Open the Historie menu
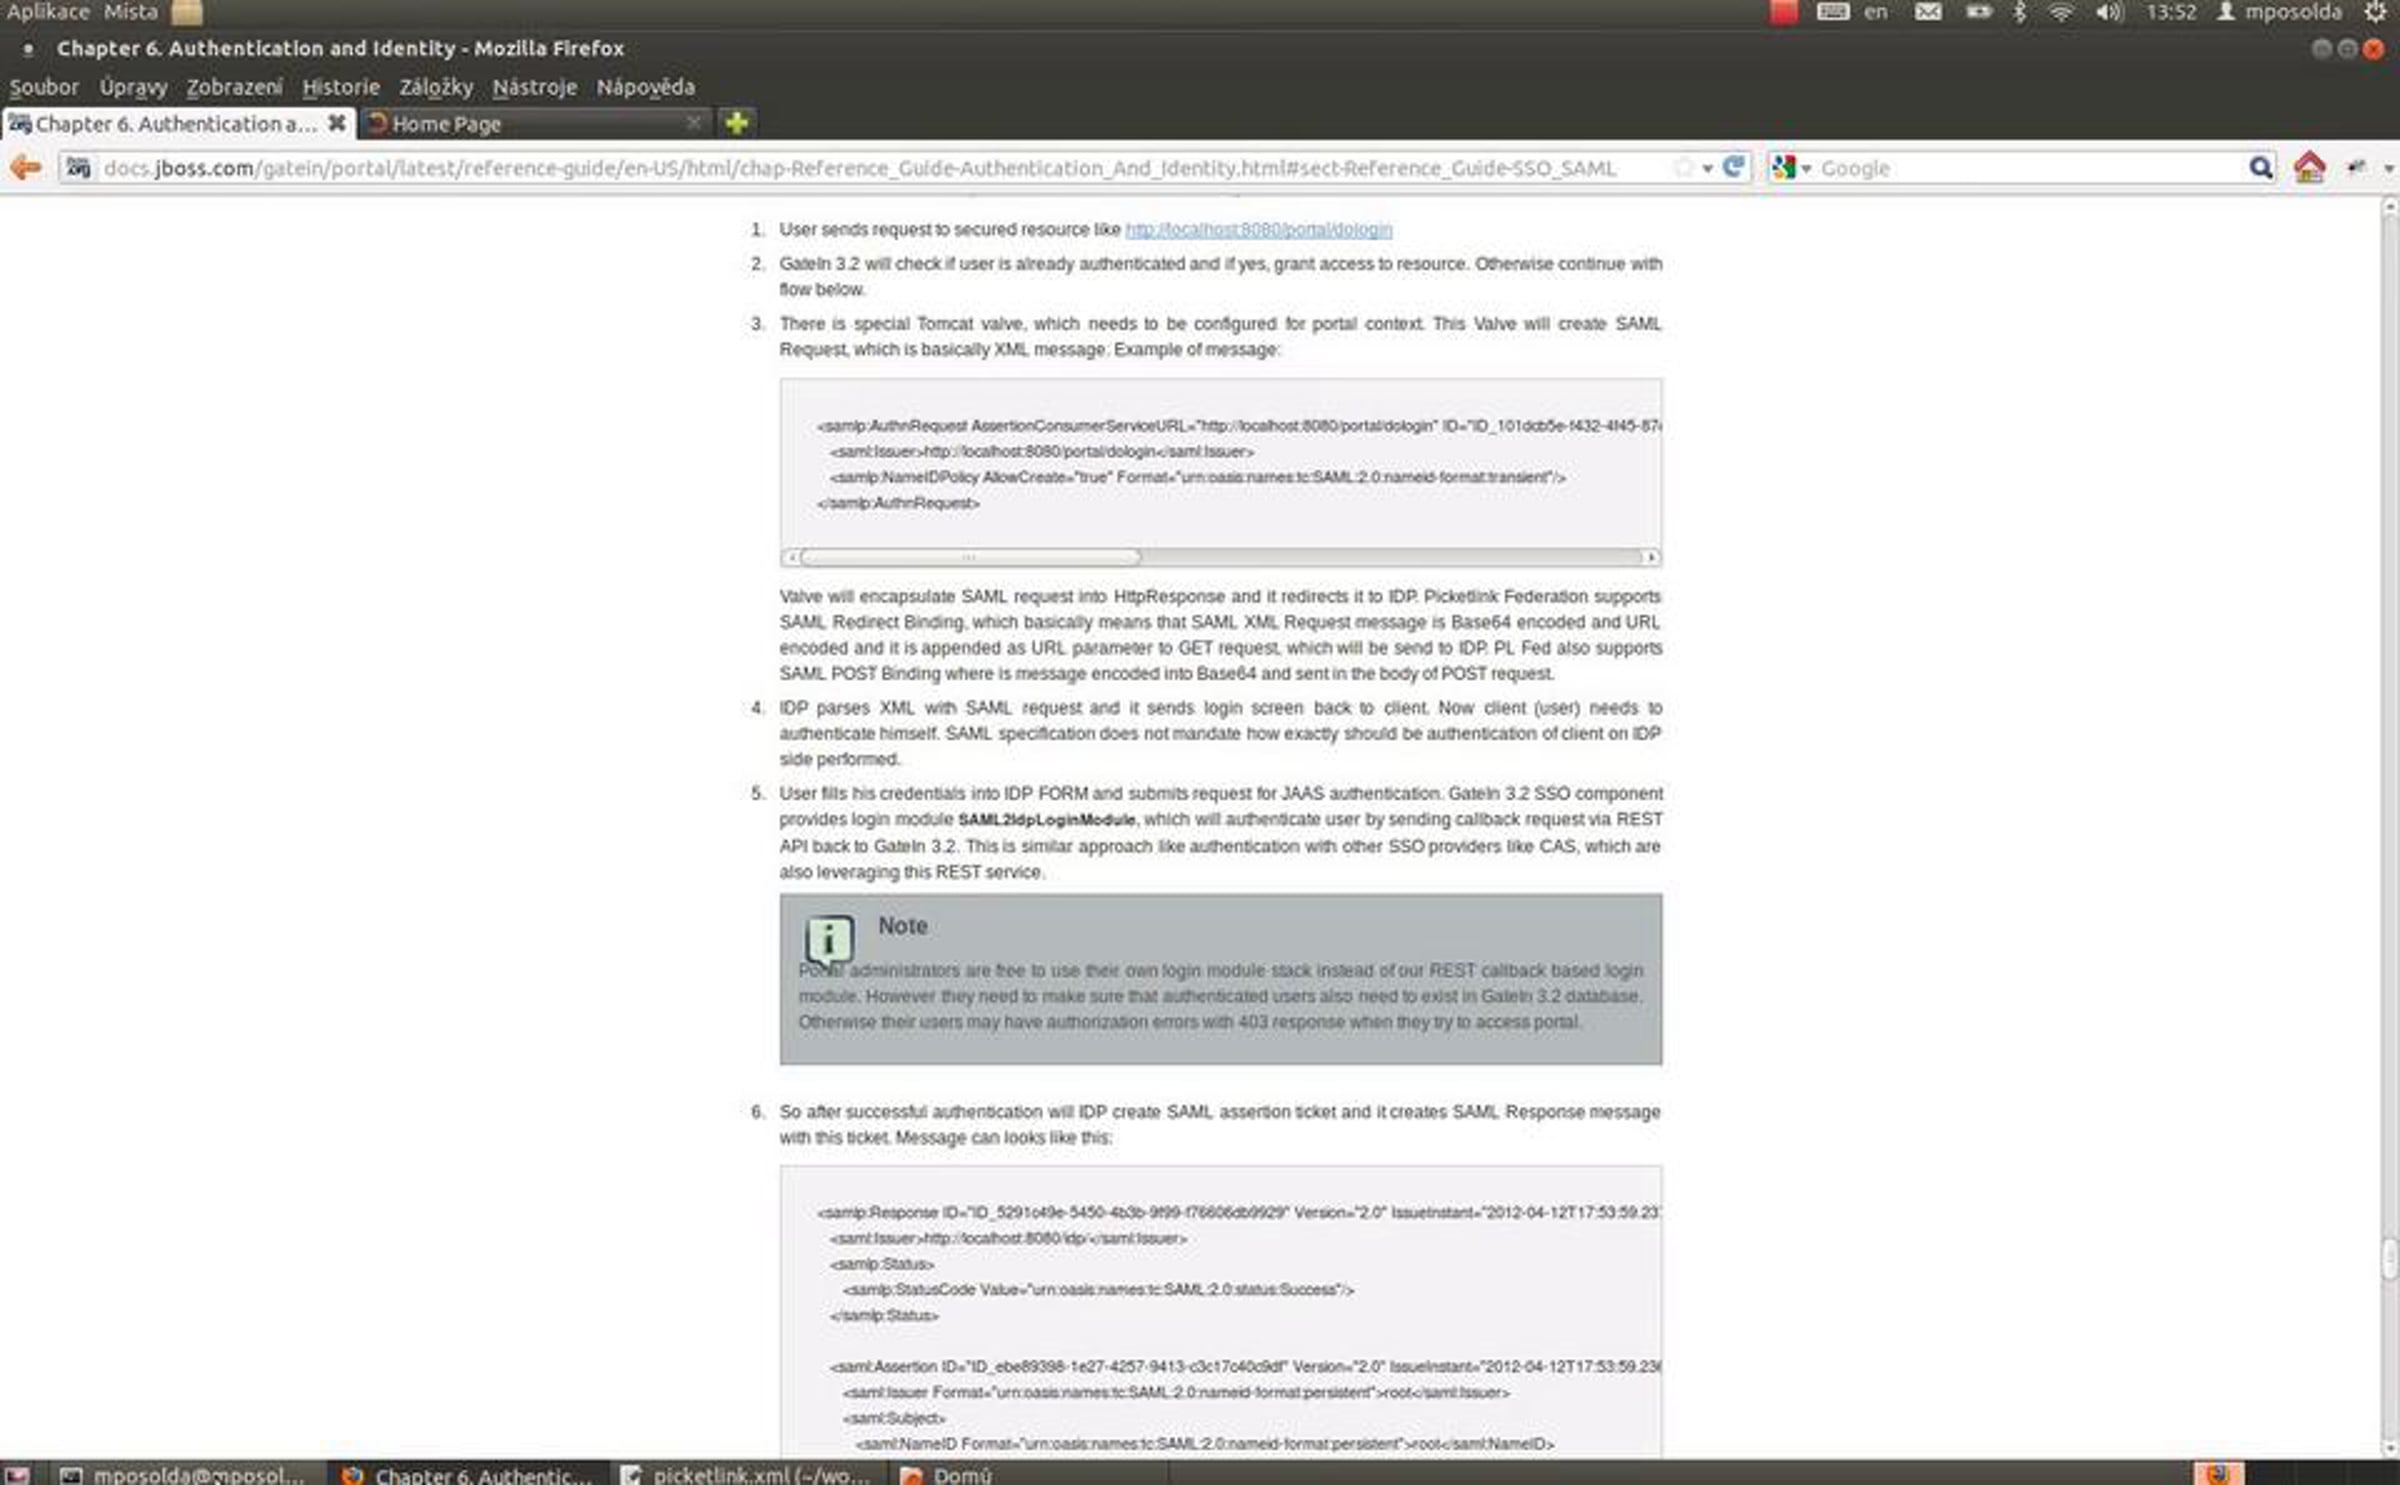This screenshot has height=1485, width=2400. [341, 87]
